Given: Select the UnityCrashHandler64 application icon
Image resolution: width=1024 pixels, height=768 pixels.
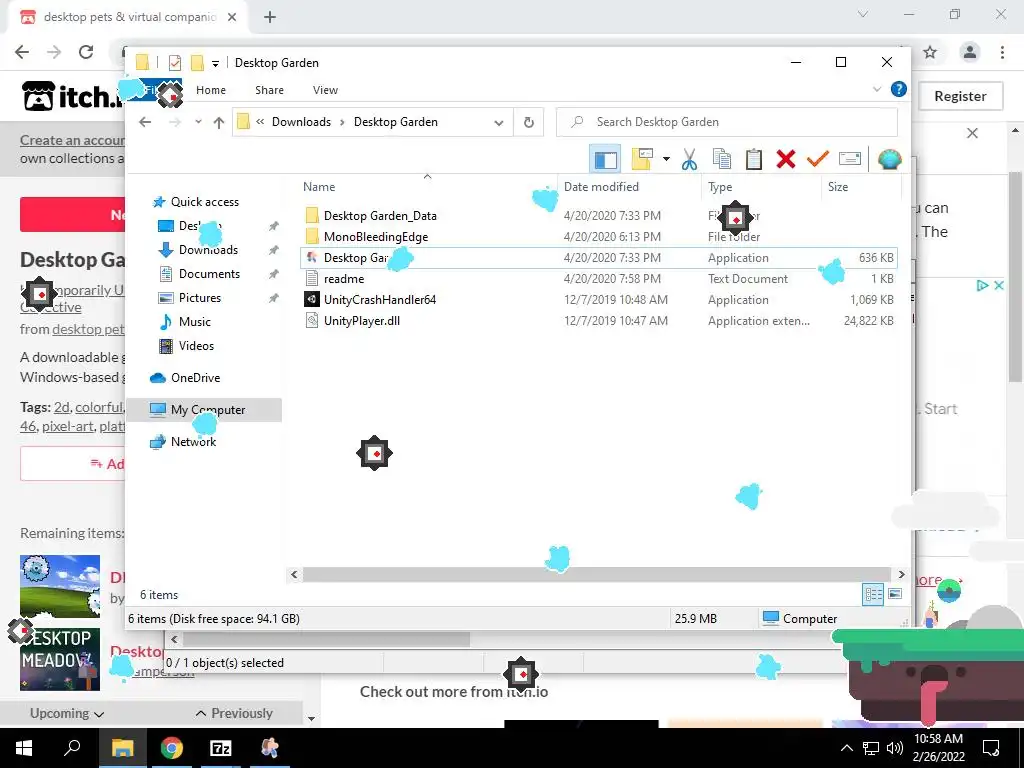Looking at the screenshot, I should click(312, 300).
